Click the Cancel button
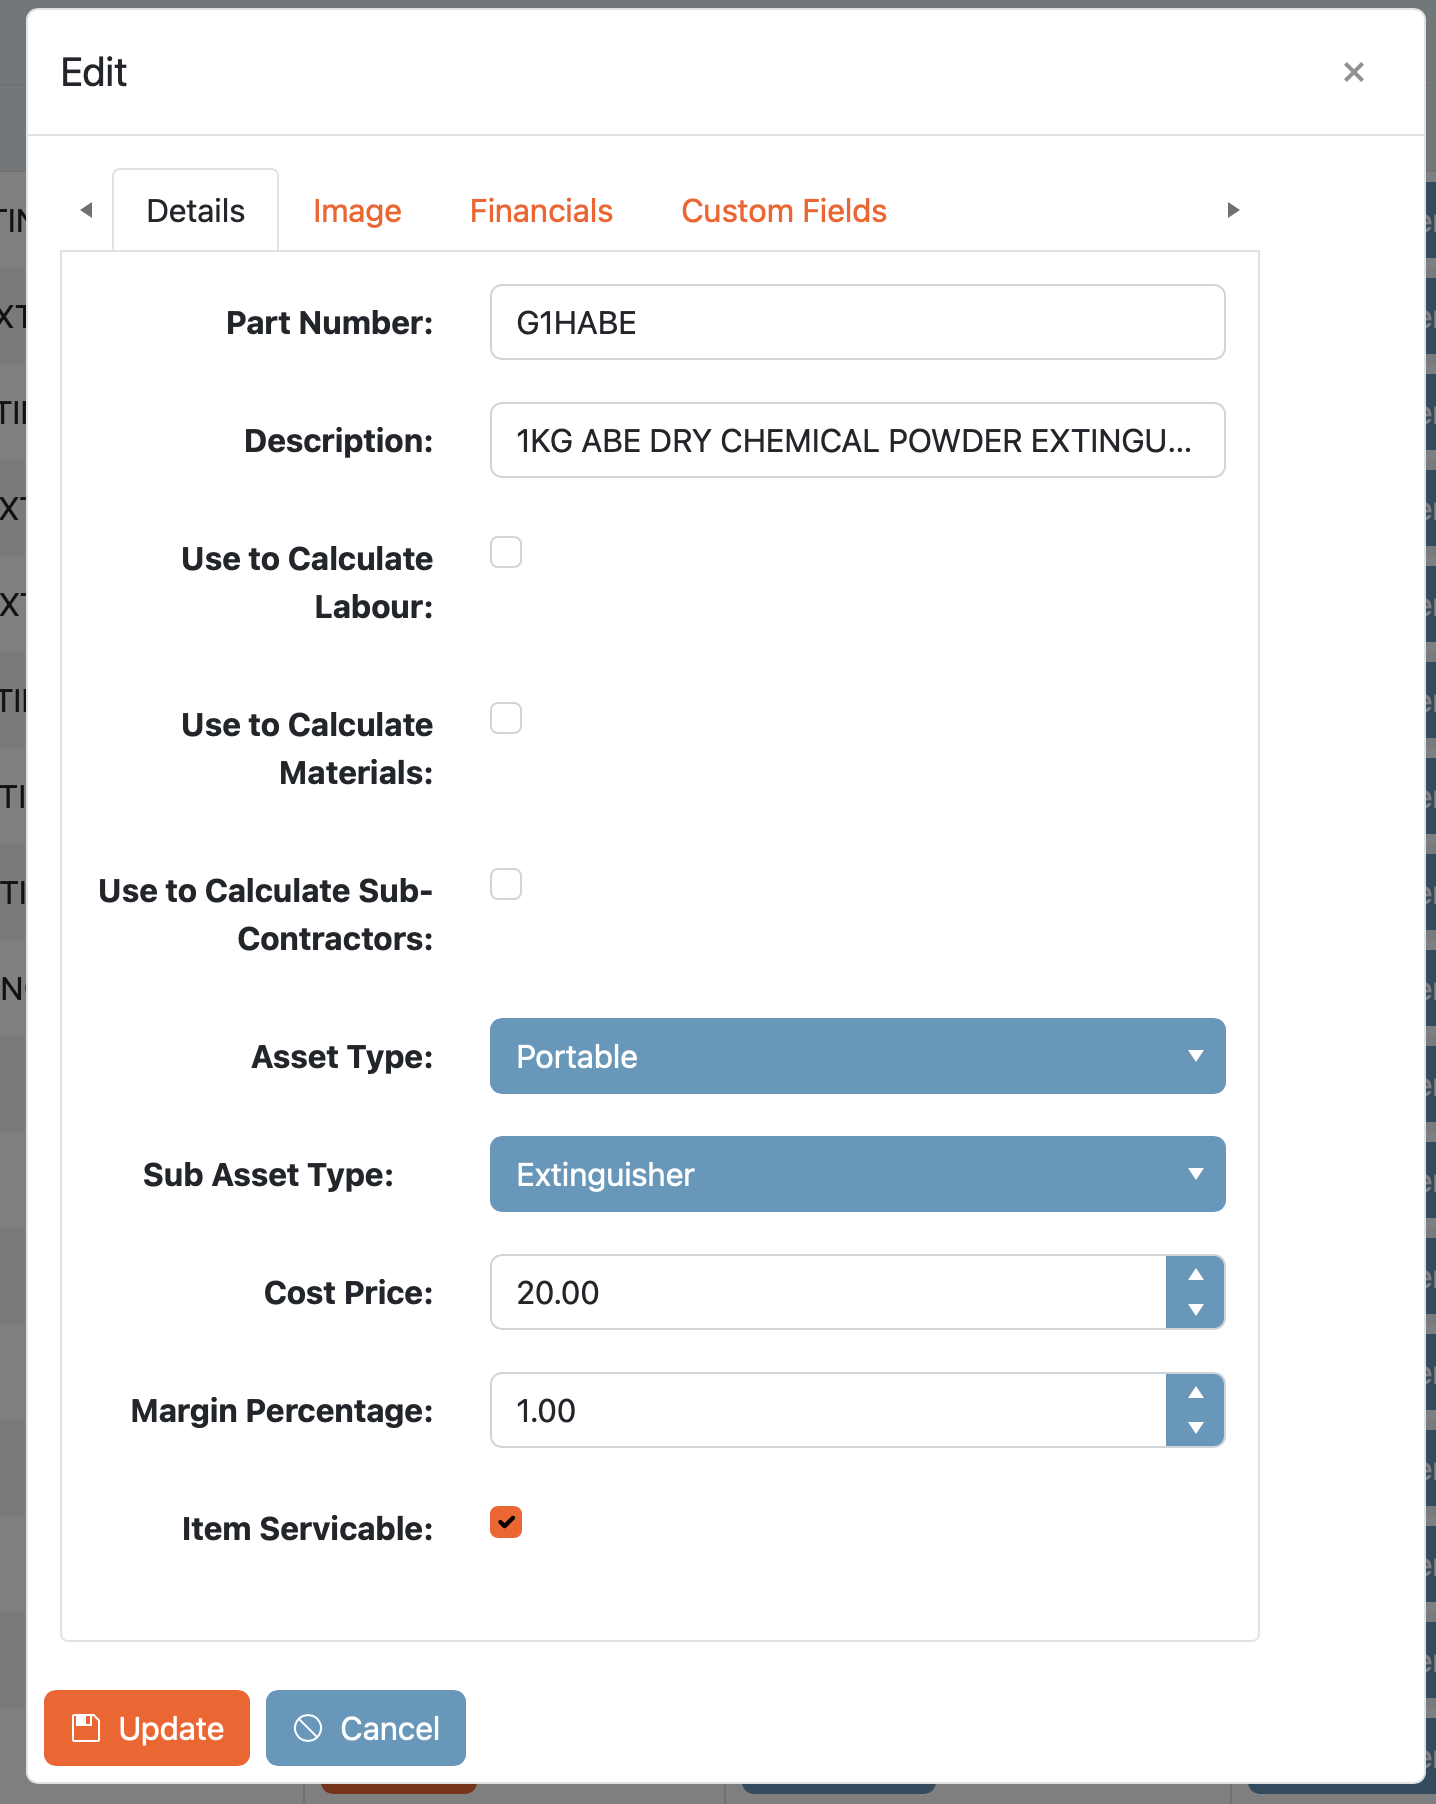Screen dimensions: 1436x1804 pyautogui.click(x=366, y=1728)
